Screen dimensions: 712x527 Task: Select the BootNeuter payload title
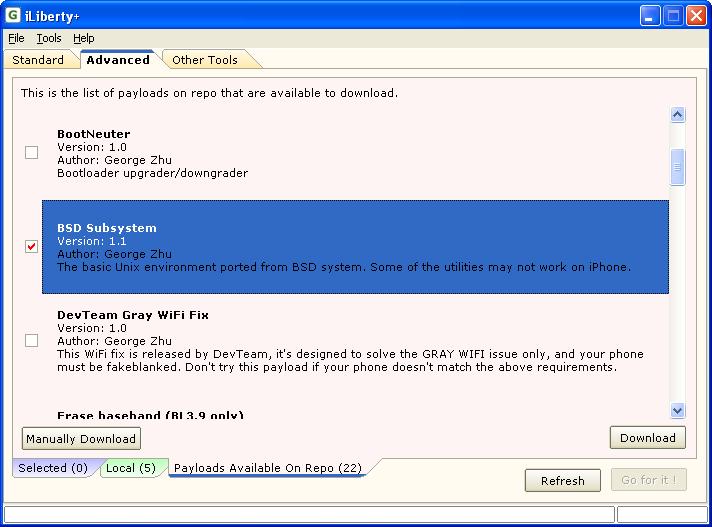94,134
